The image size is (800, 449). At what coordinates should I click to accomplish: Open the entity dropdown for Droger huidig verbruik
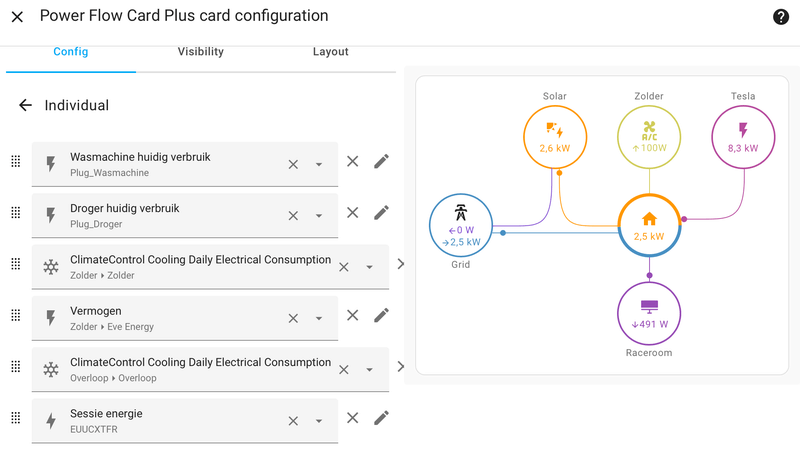[318, 216]
